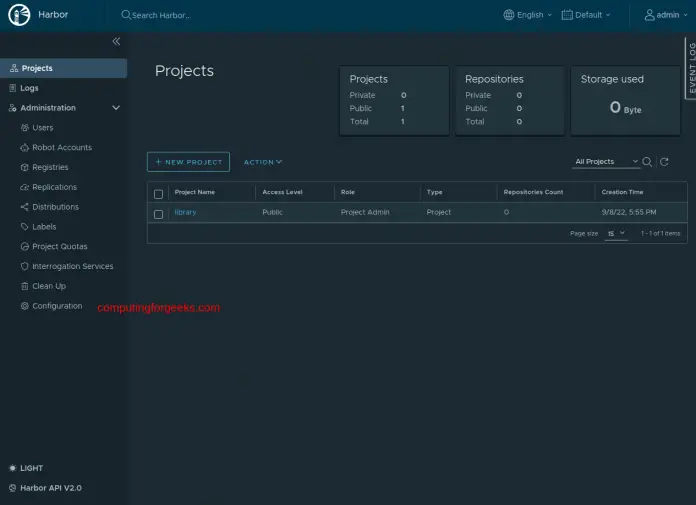Select the library project checkbox
The image size is (696, 505).
[158, 213]
